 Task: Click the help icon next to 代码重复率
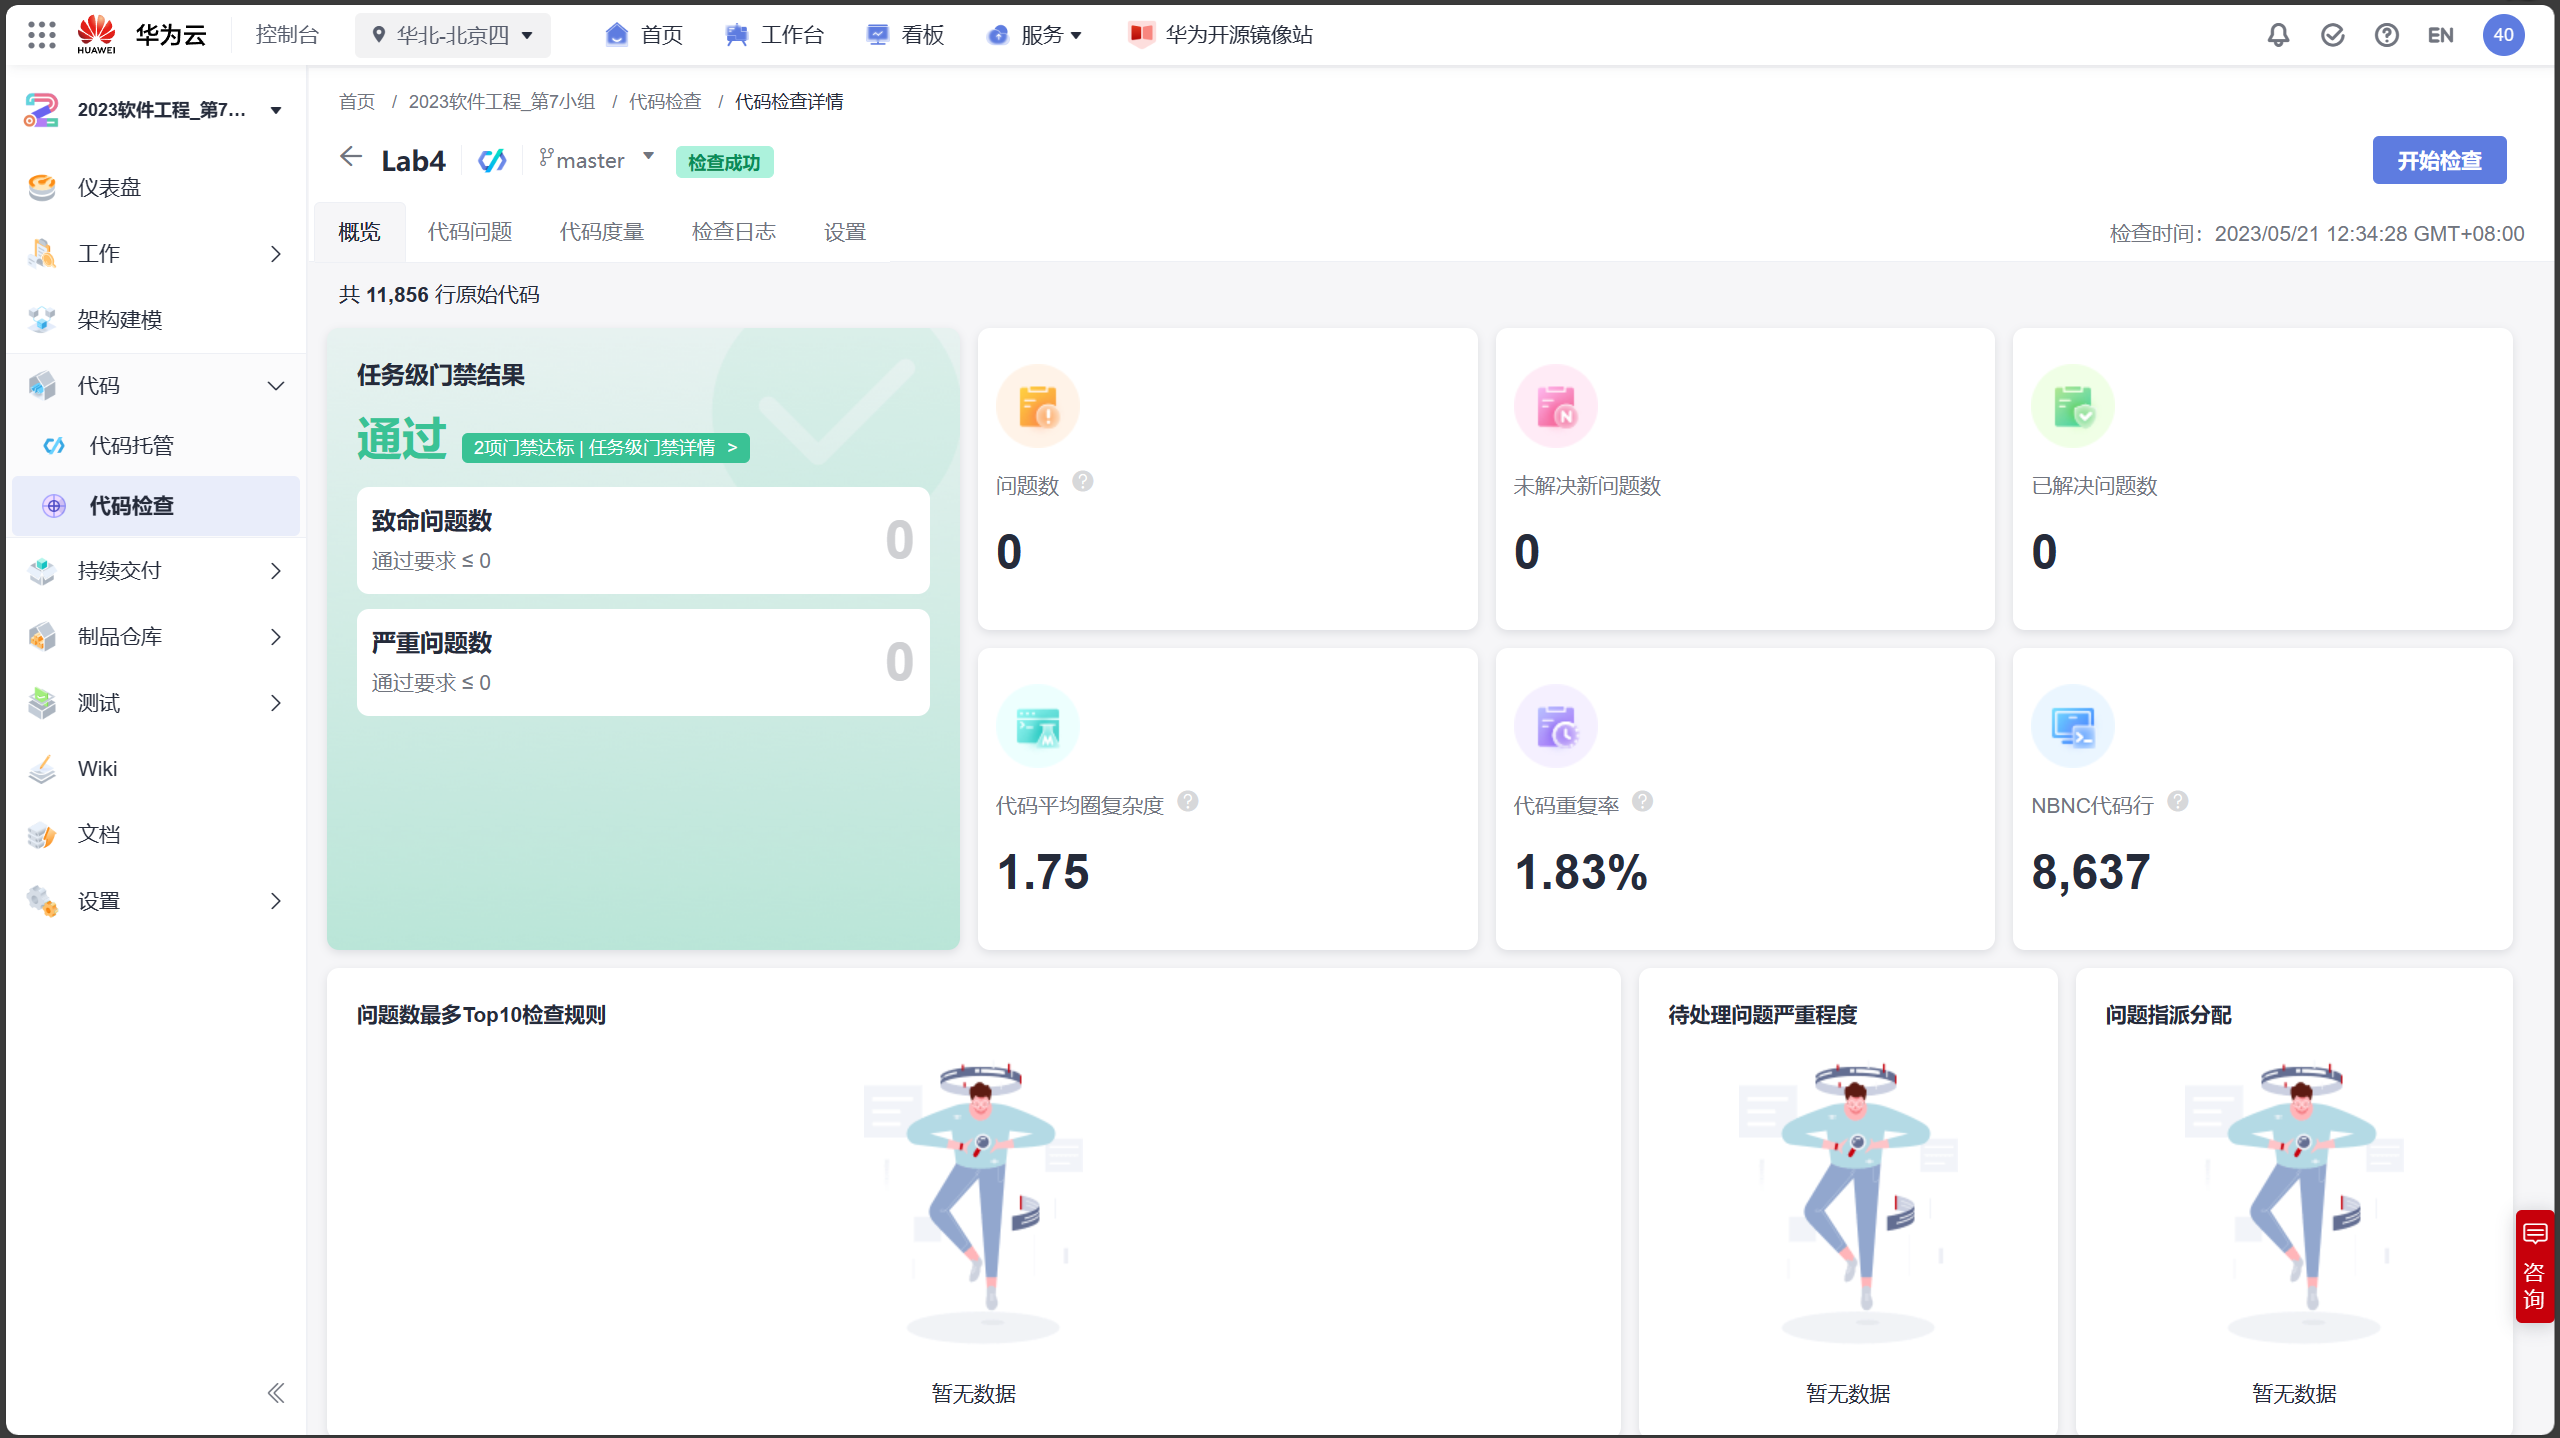point(1642,802)
